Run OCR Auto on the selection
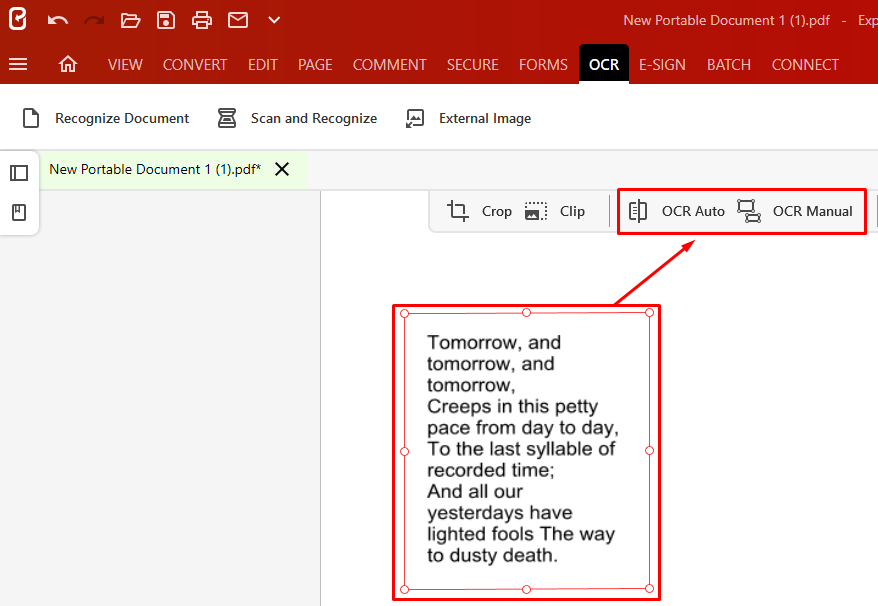The width and height of the screenshot is (878, 606). click(676, 211)
